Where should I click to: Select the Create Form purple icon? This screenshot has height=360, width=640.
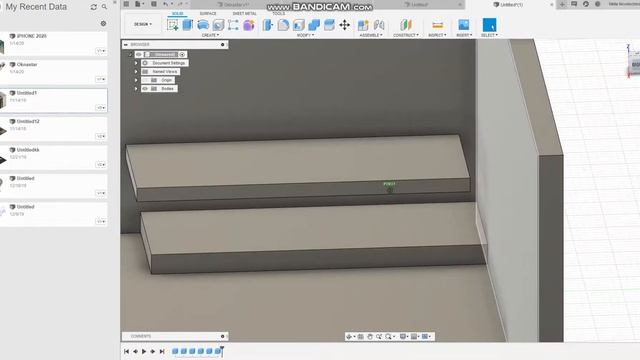point(249,25)
